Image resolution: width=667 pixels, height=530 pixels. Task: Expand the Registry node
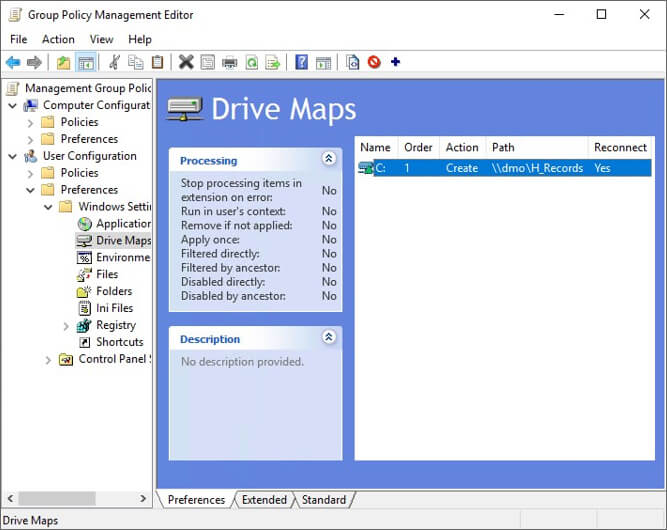coord(66,326)
